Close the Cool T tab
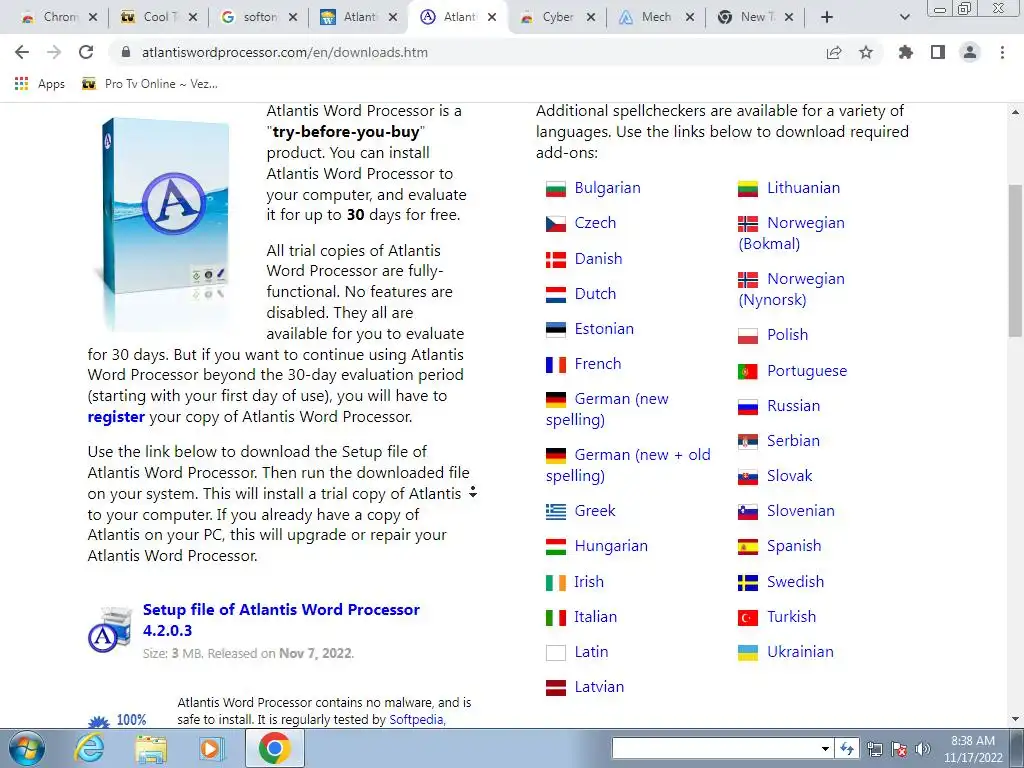 click(193, 17)
